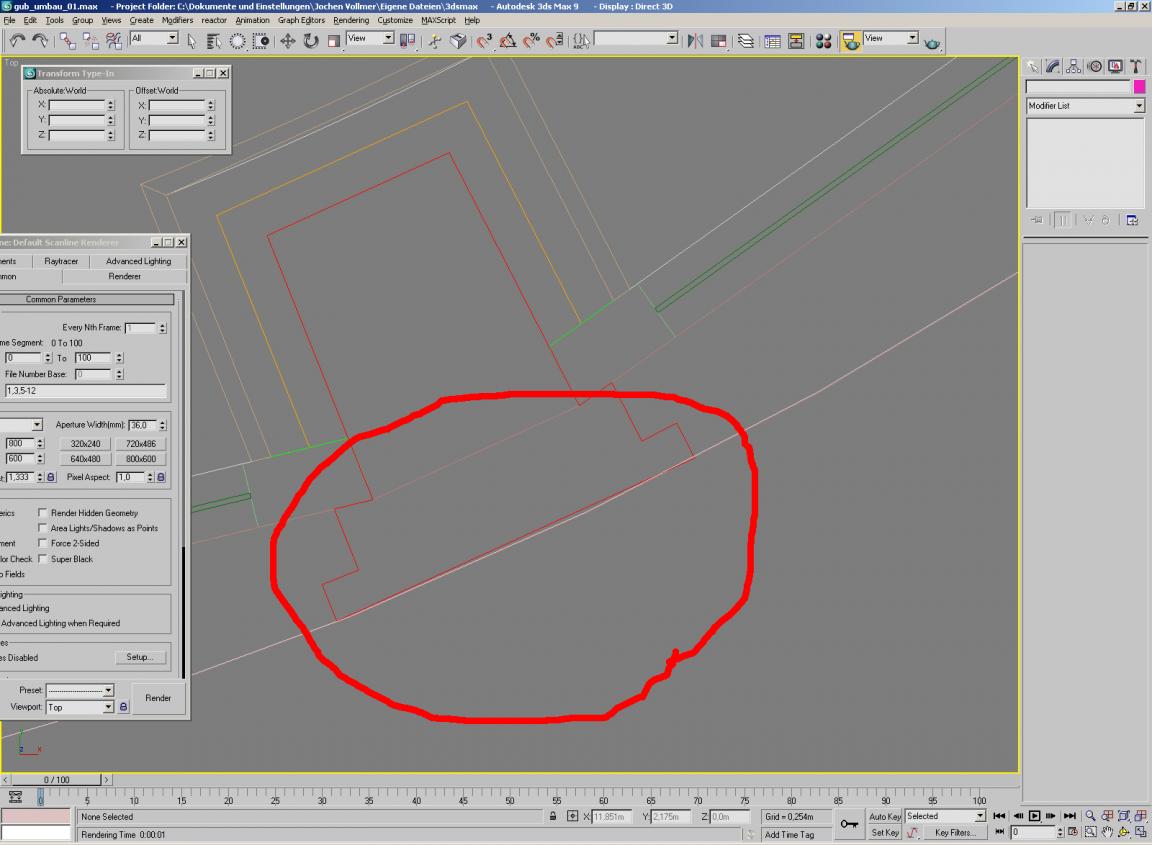Choose the 800x600 resolution preset

[x=139, y=459]
